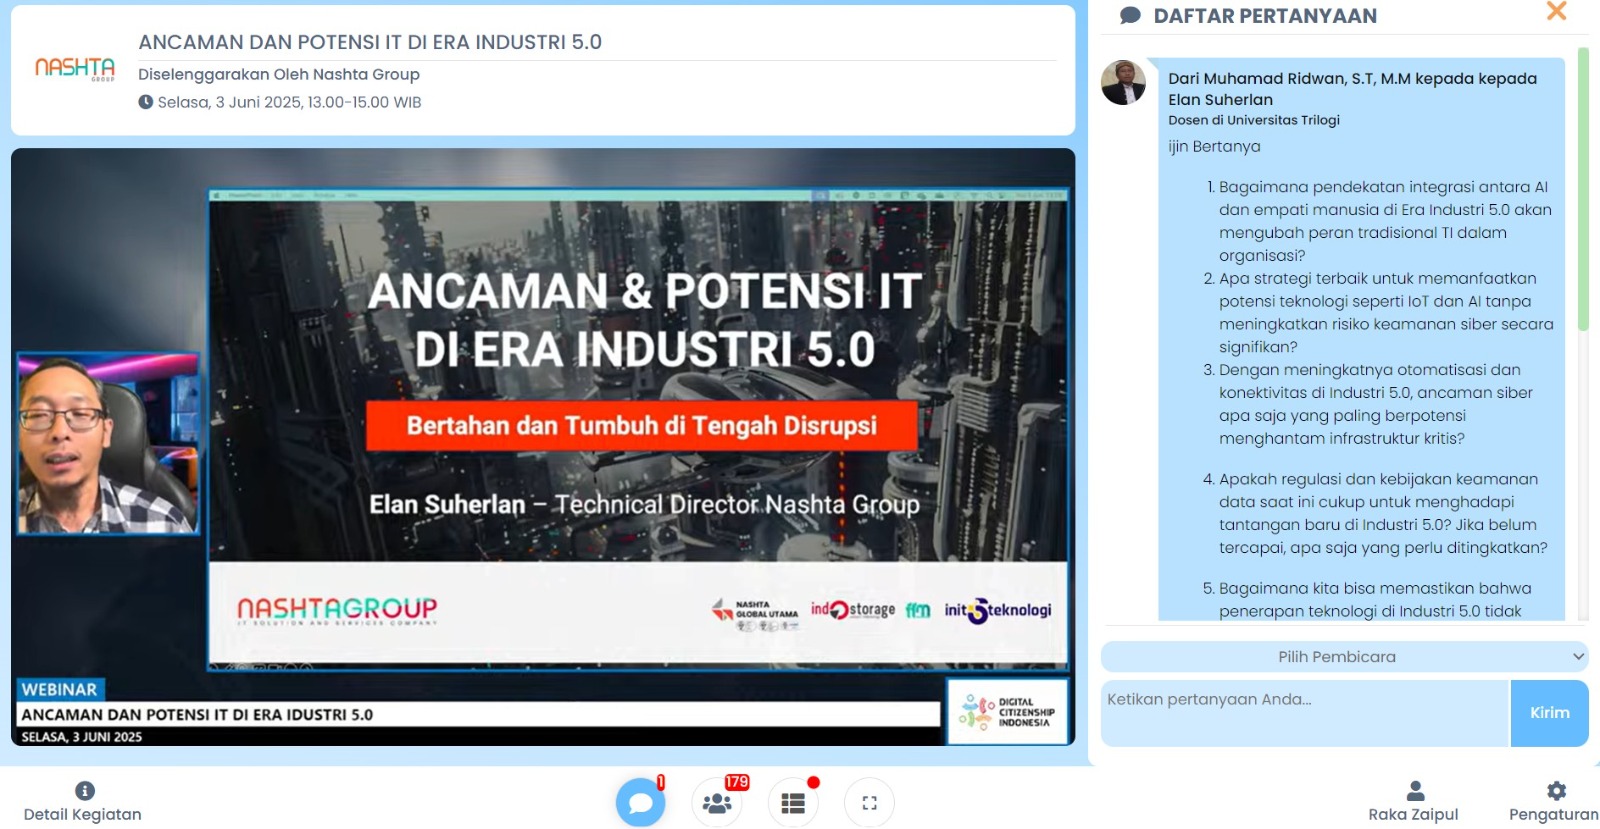
Task: Click the Digital Citizenship Indonesia logo
Action: tap(1007, 712)
